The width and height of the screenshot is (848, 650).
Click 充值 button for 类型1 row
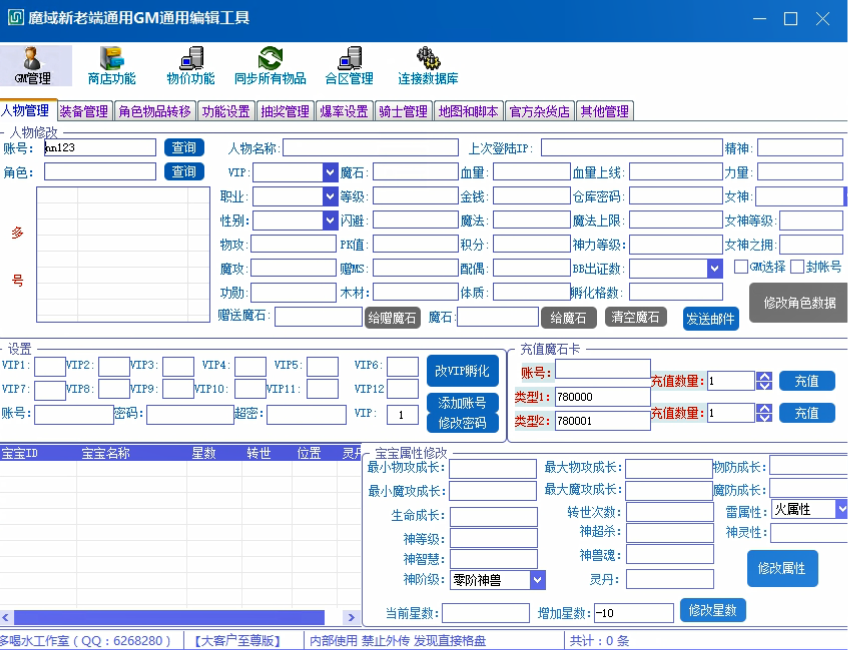pos(807,381)
